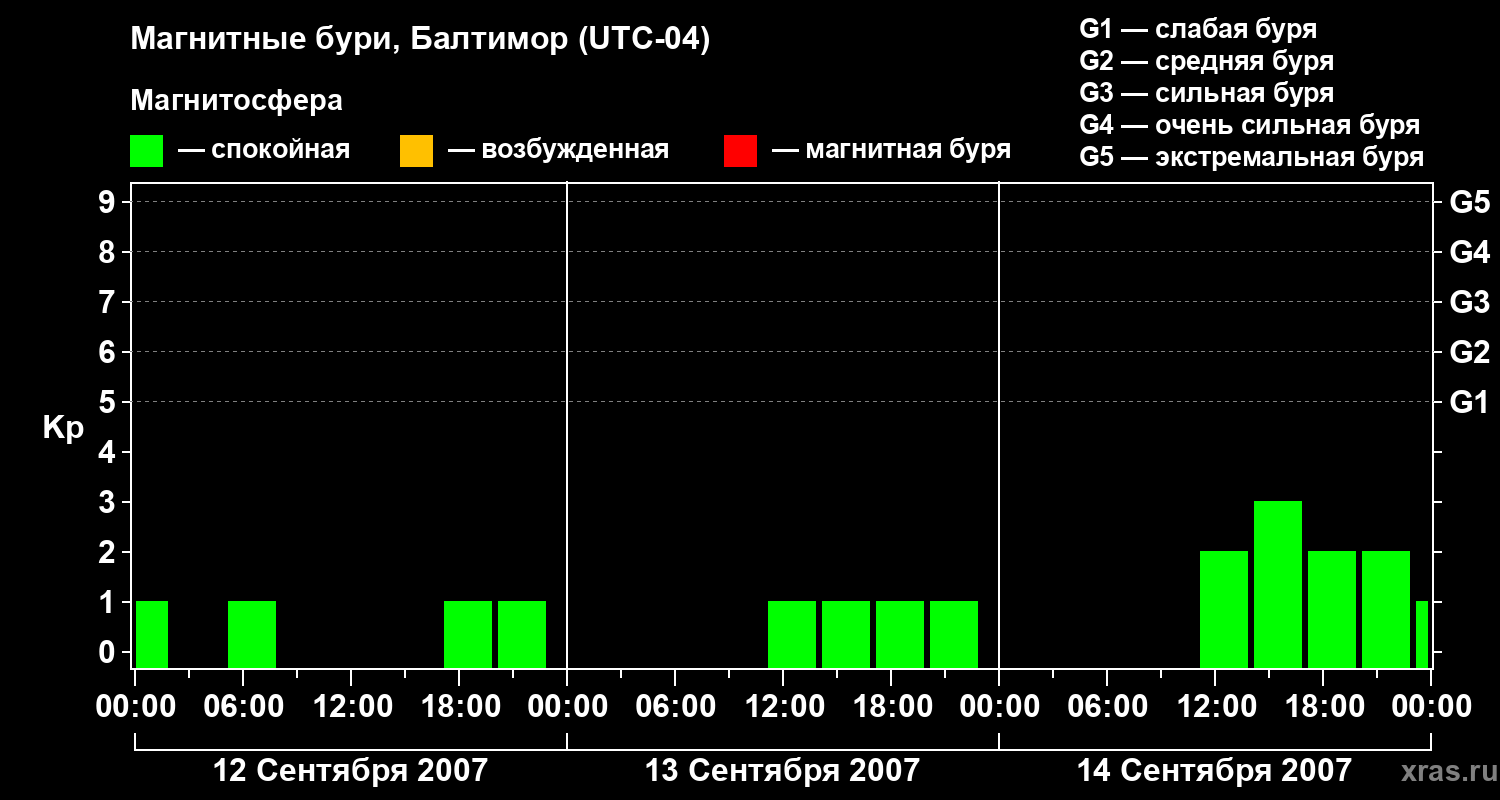Click the value 0 on the Kp axis
This screenshot has height=800, width=1500.
[109, 652]
